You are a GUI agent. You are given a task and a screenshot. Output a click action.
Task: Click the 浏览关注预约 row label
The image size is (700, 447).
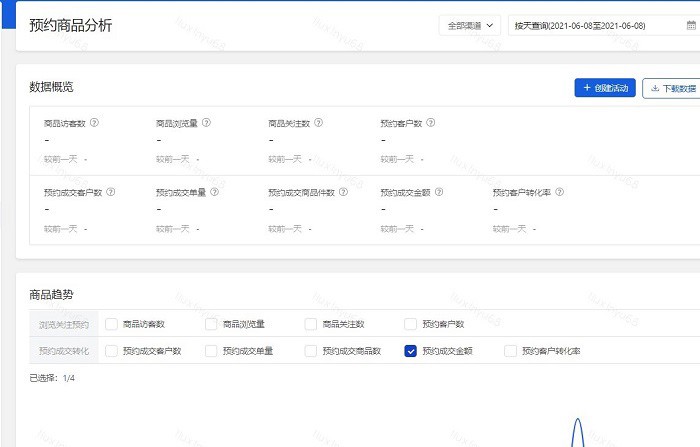click(x=64, y=325)
